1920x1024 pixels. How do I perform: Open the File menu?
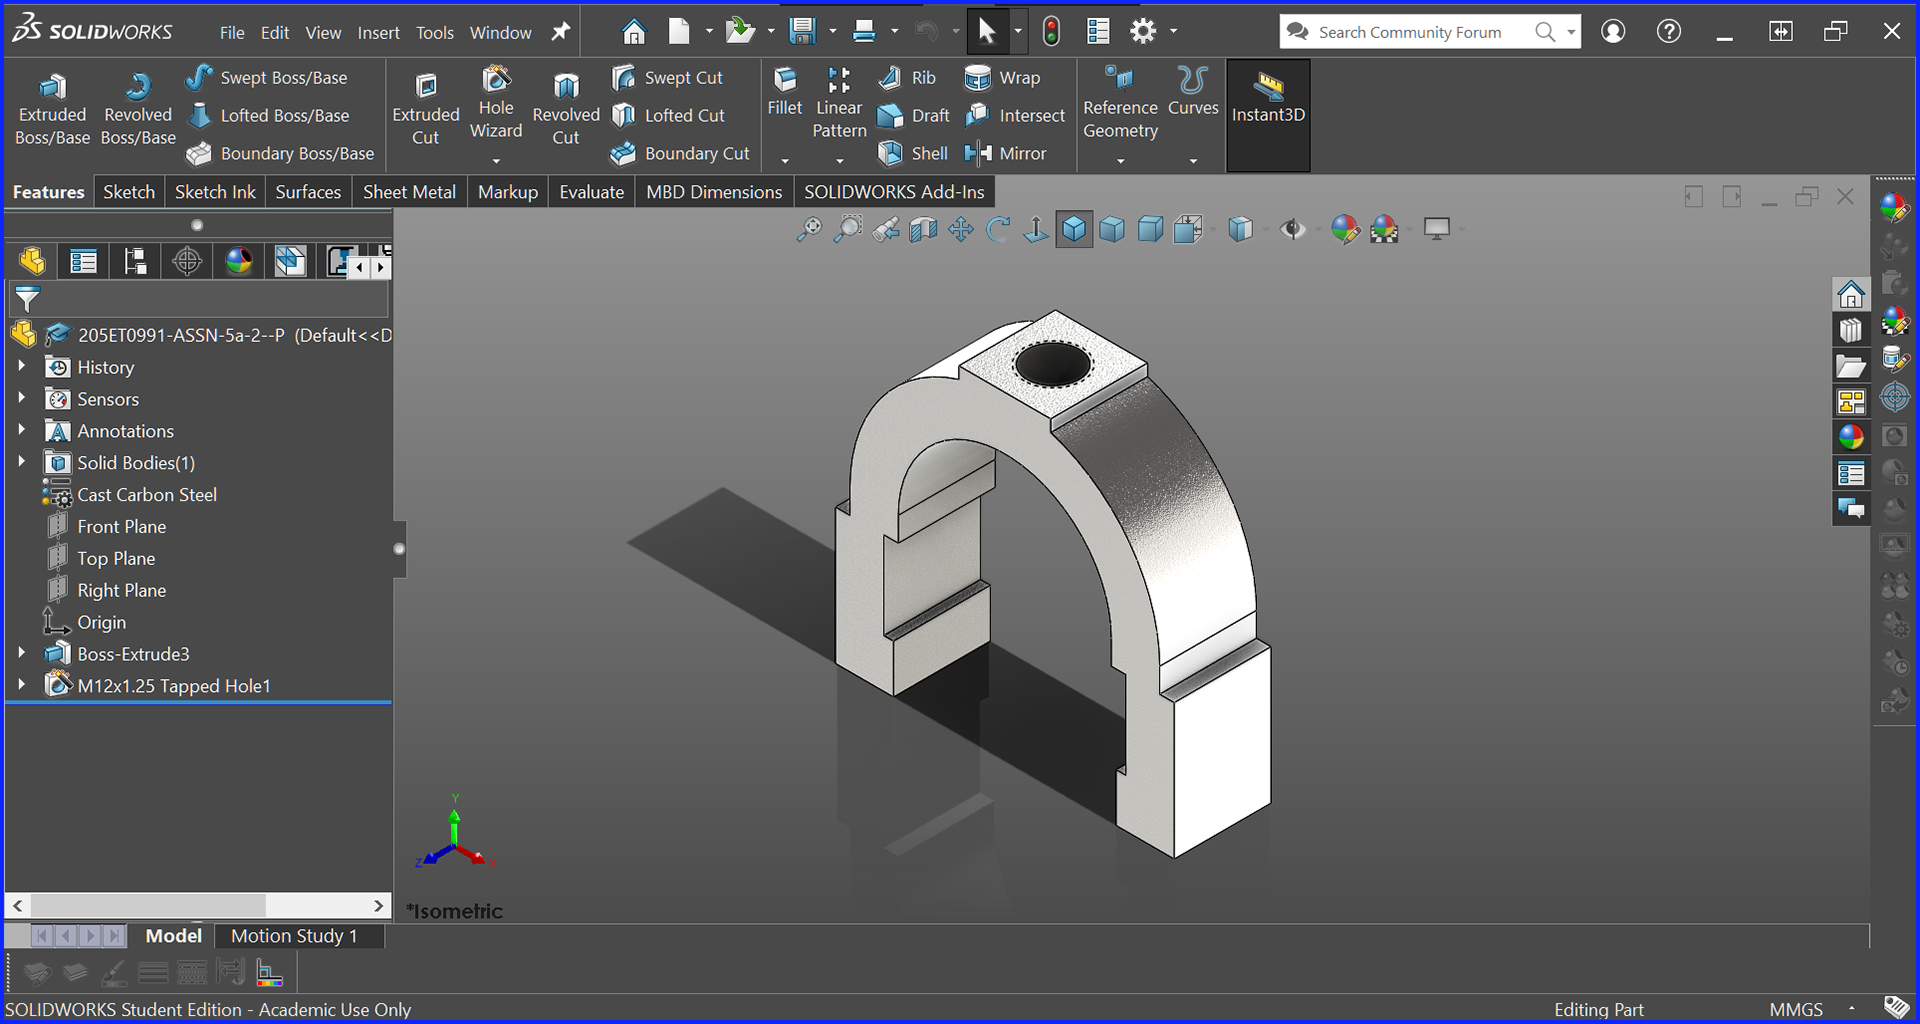232,33
